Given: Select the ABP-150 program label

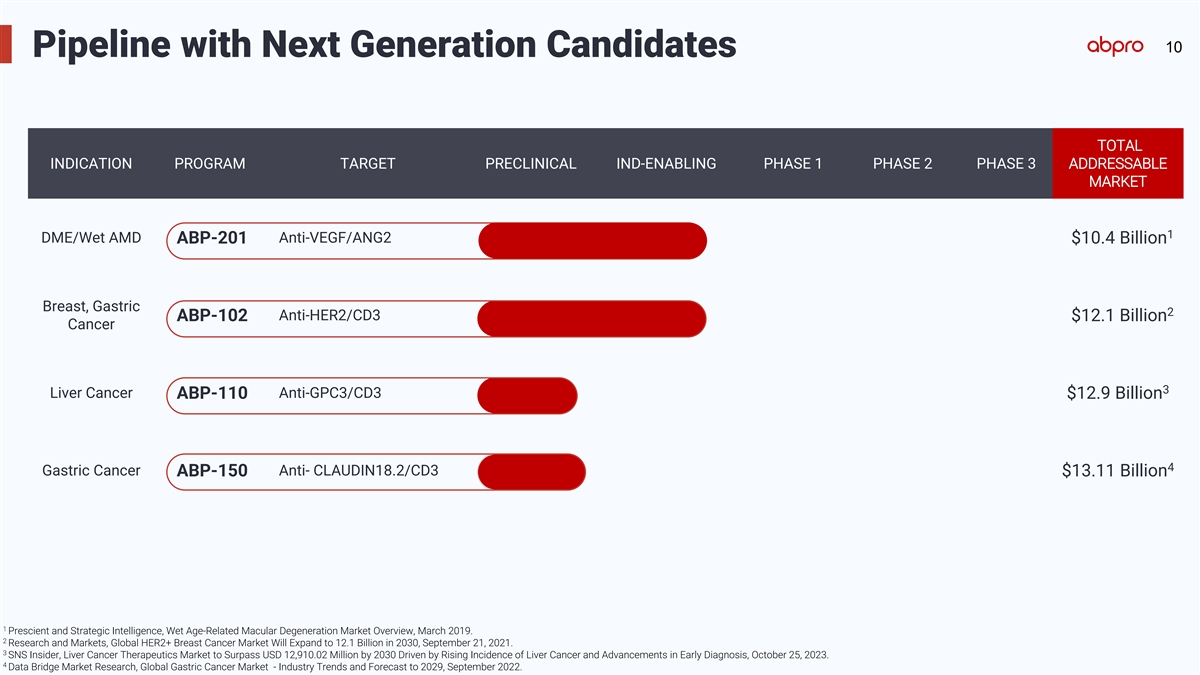Looking at the screenshot, I should click(211, 471).
